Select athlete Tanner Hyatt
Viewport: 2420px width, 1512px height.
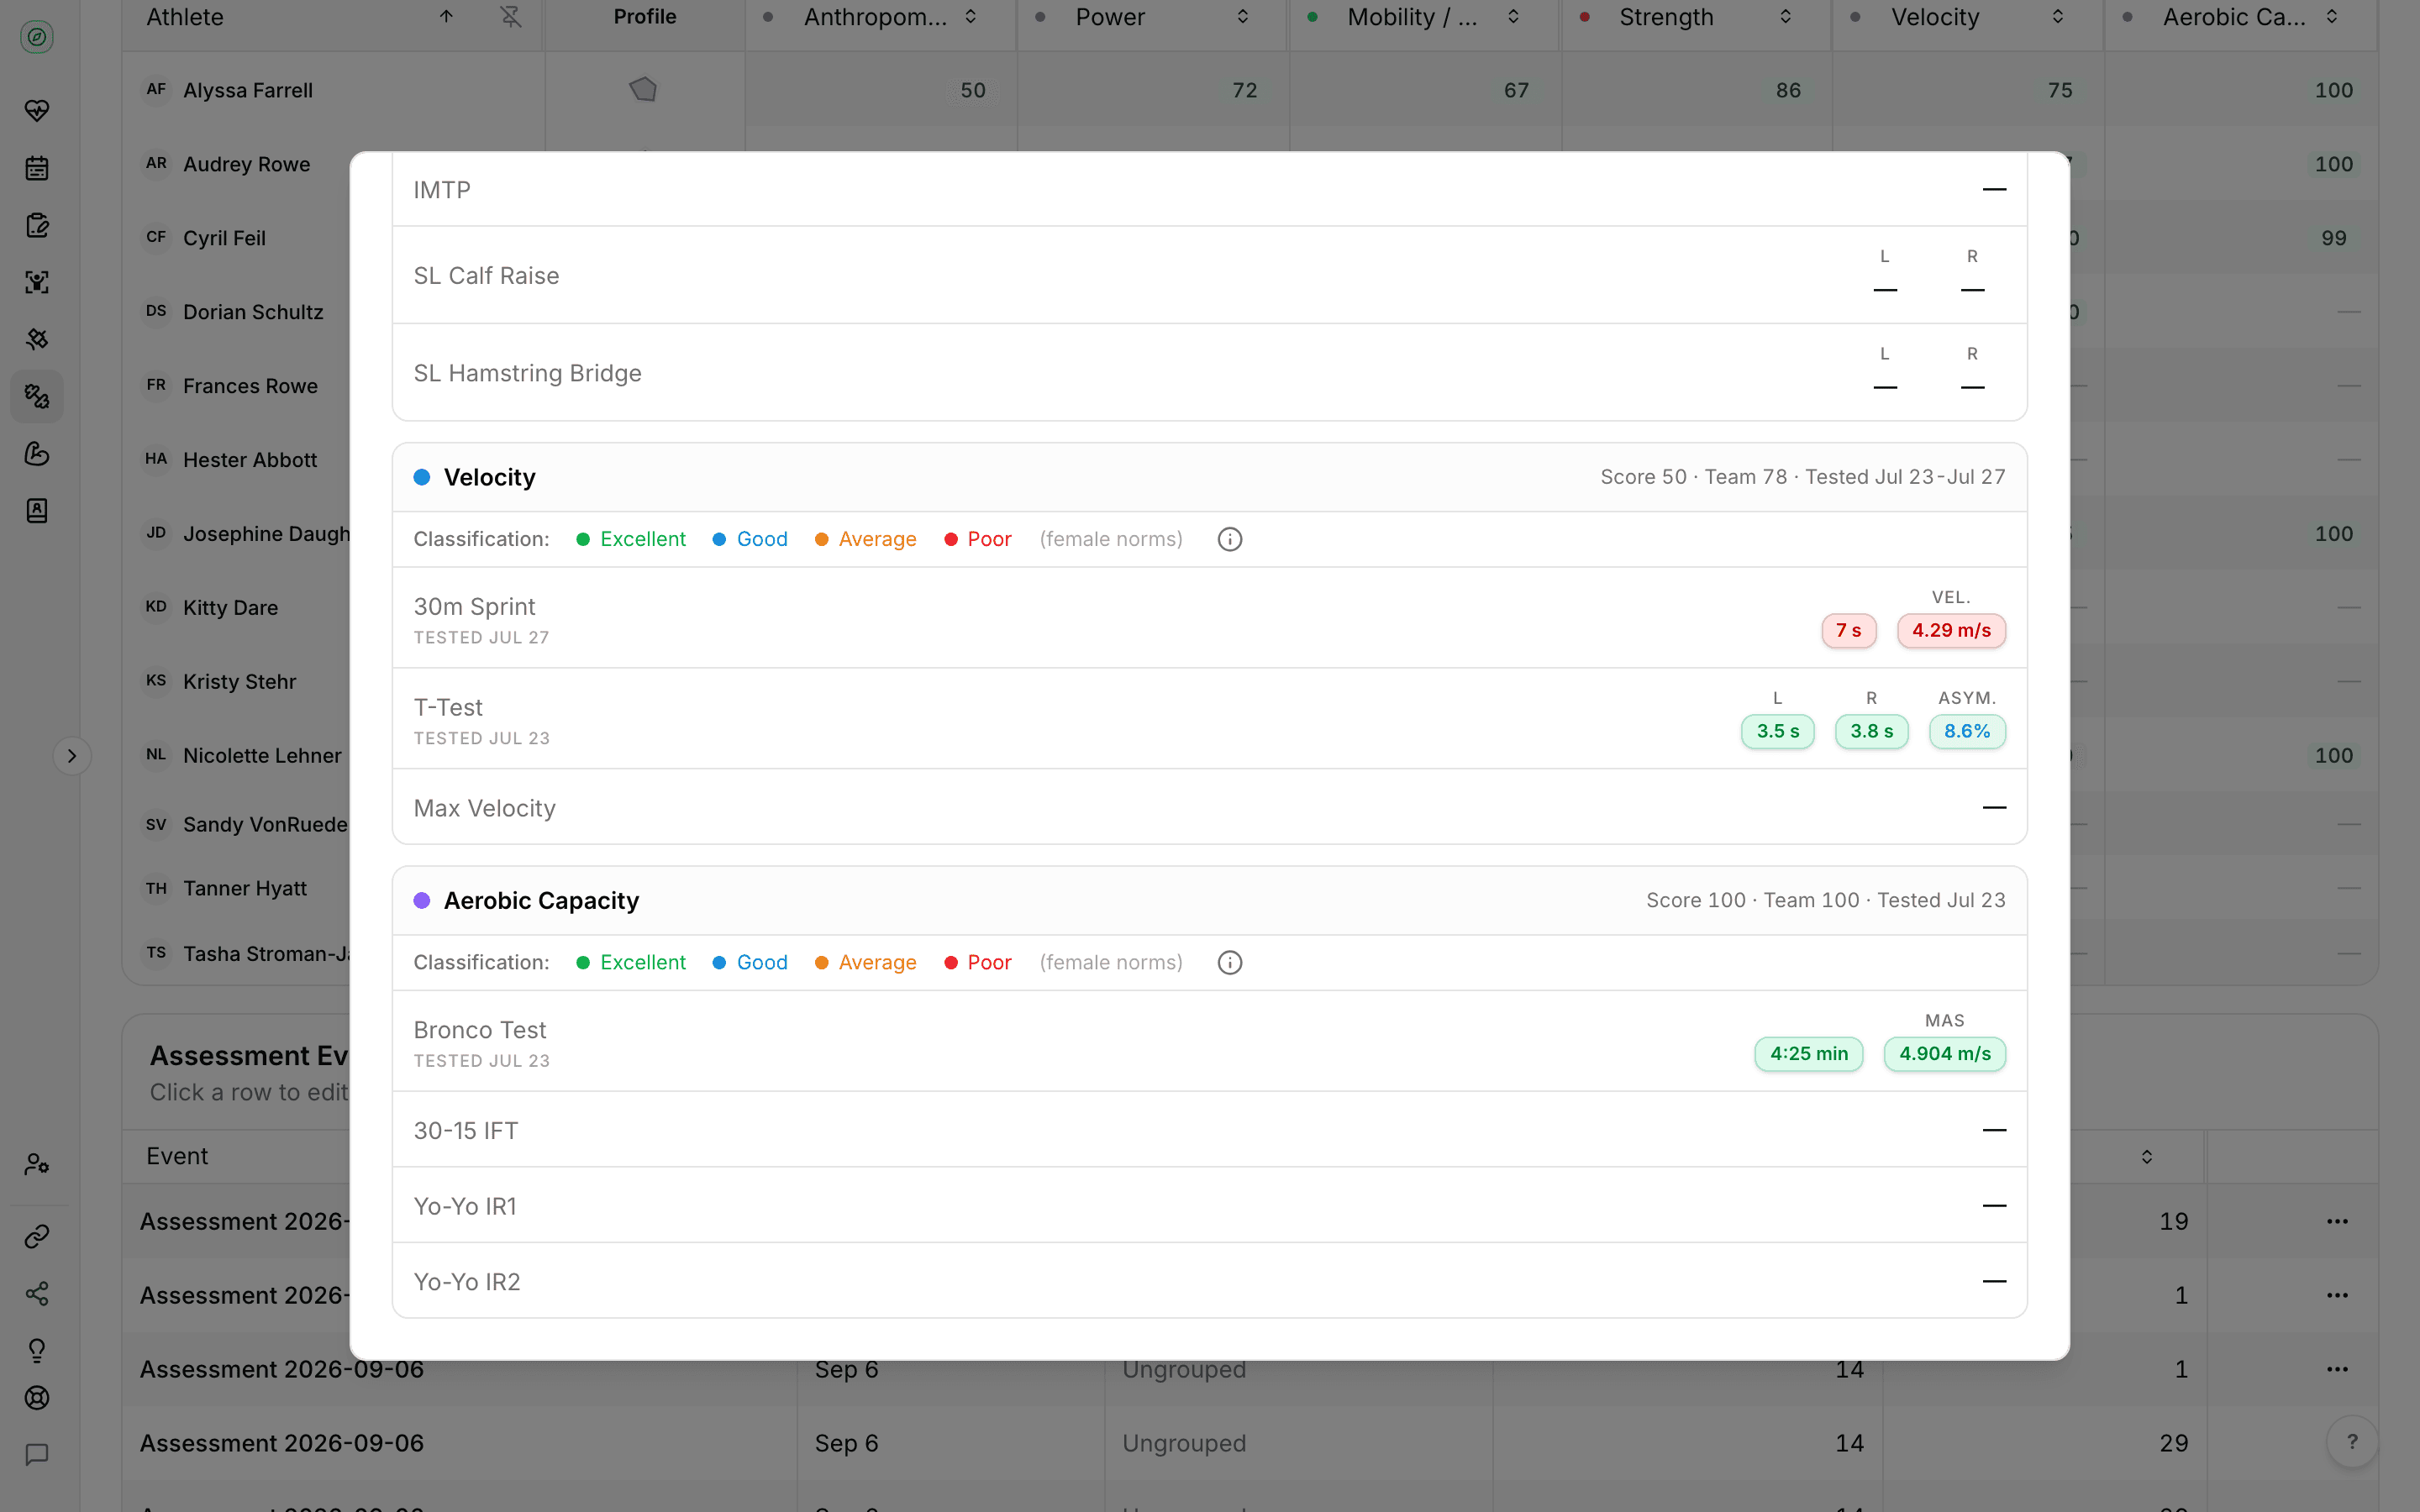[x=245, y=888]
